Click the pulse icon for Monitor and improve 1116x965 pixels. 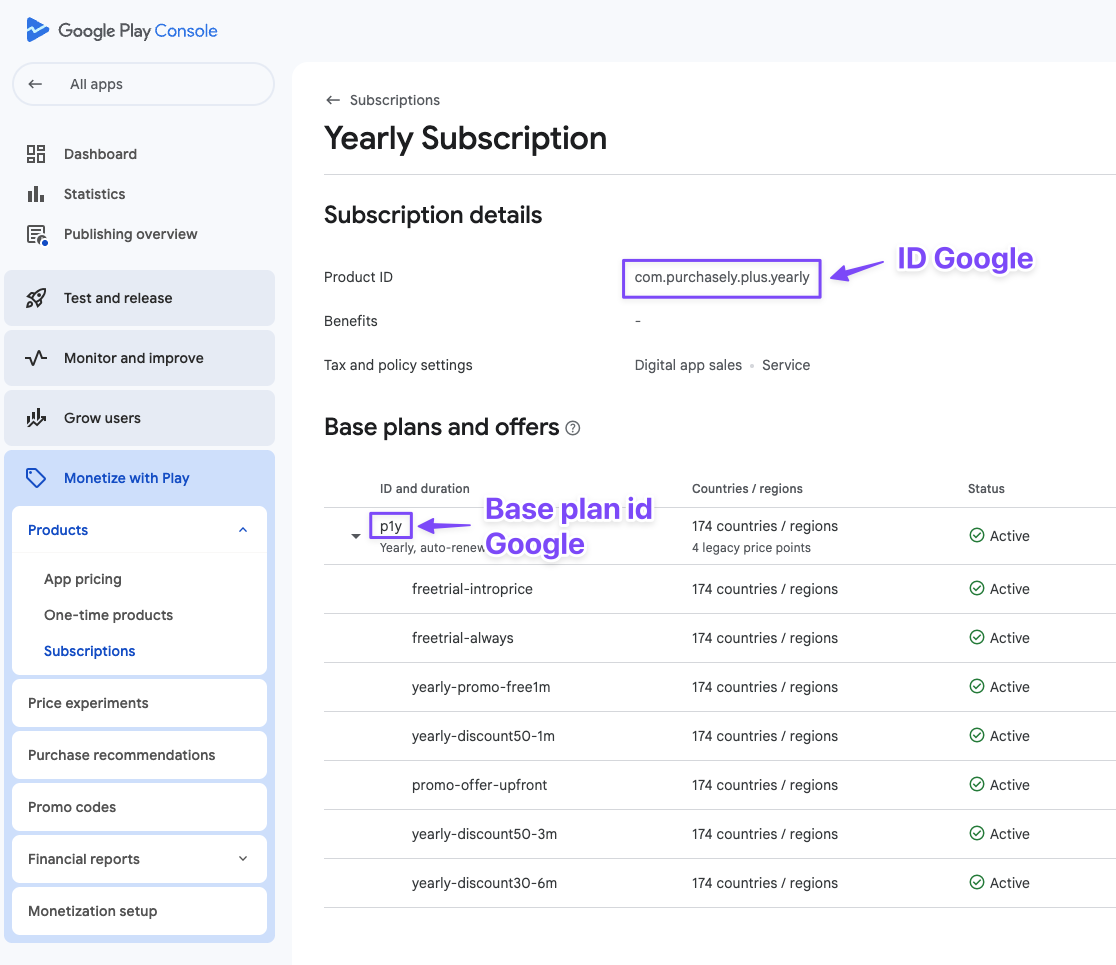(x=36, y=358)
